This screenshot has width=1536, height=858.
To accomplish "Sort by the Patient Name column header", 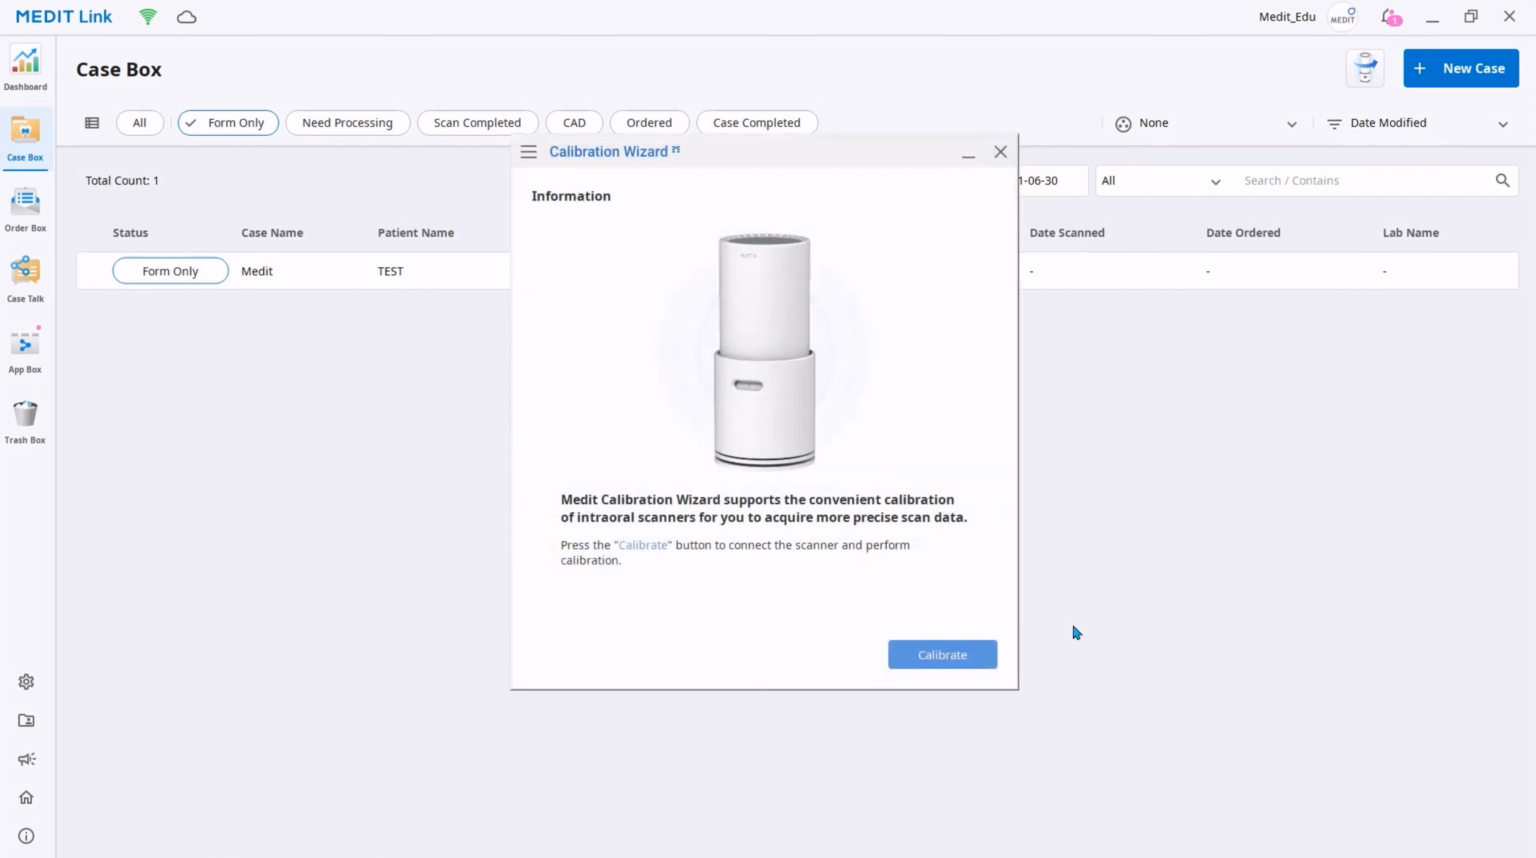I will [416, 233].
